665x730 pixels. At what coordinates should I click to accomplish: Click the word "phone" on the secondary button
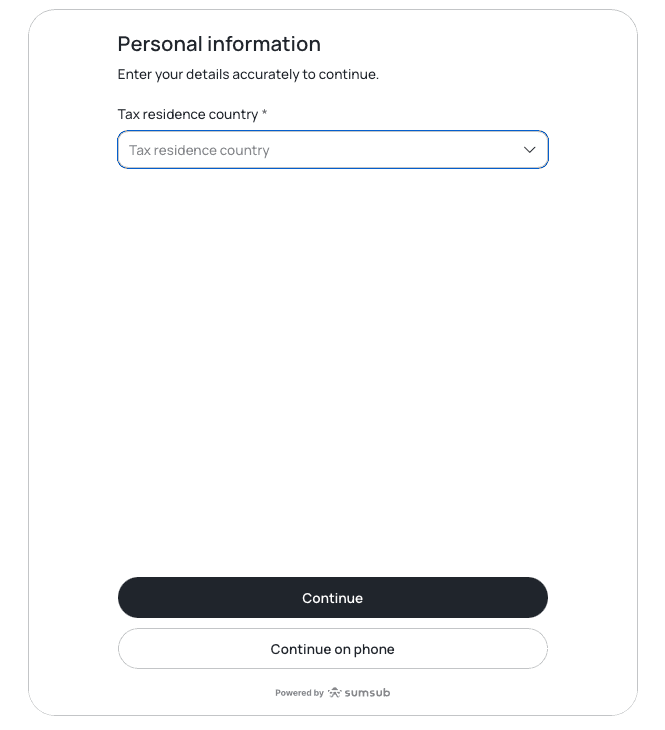373,649
